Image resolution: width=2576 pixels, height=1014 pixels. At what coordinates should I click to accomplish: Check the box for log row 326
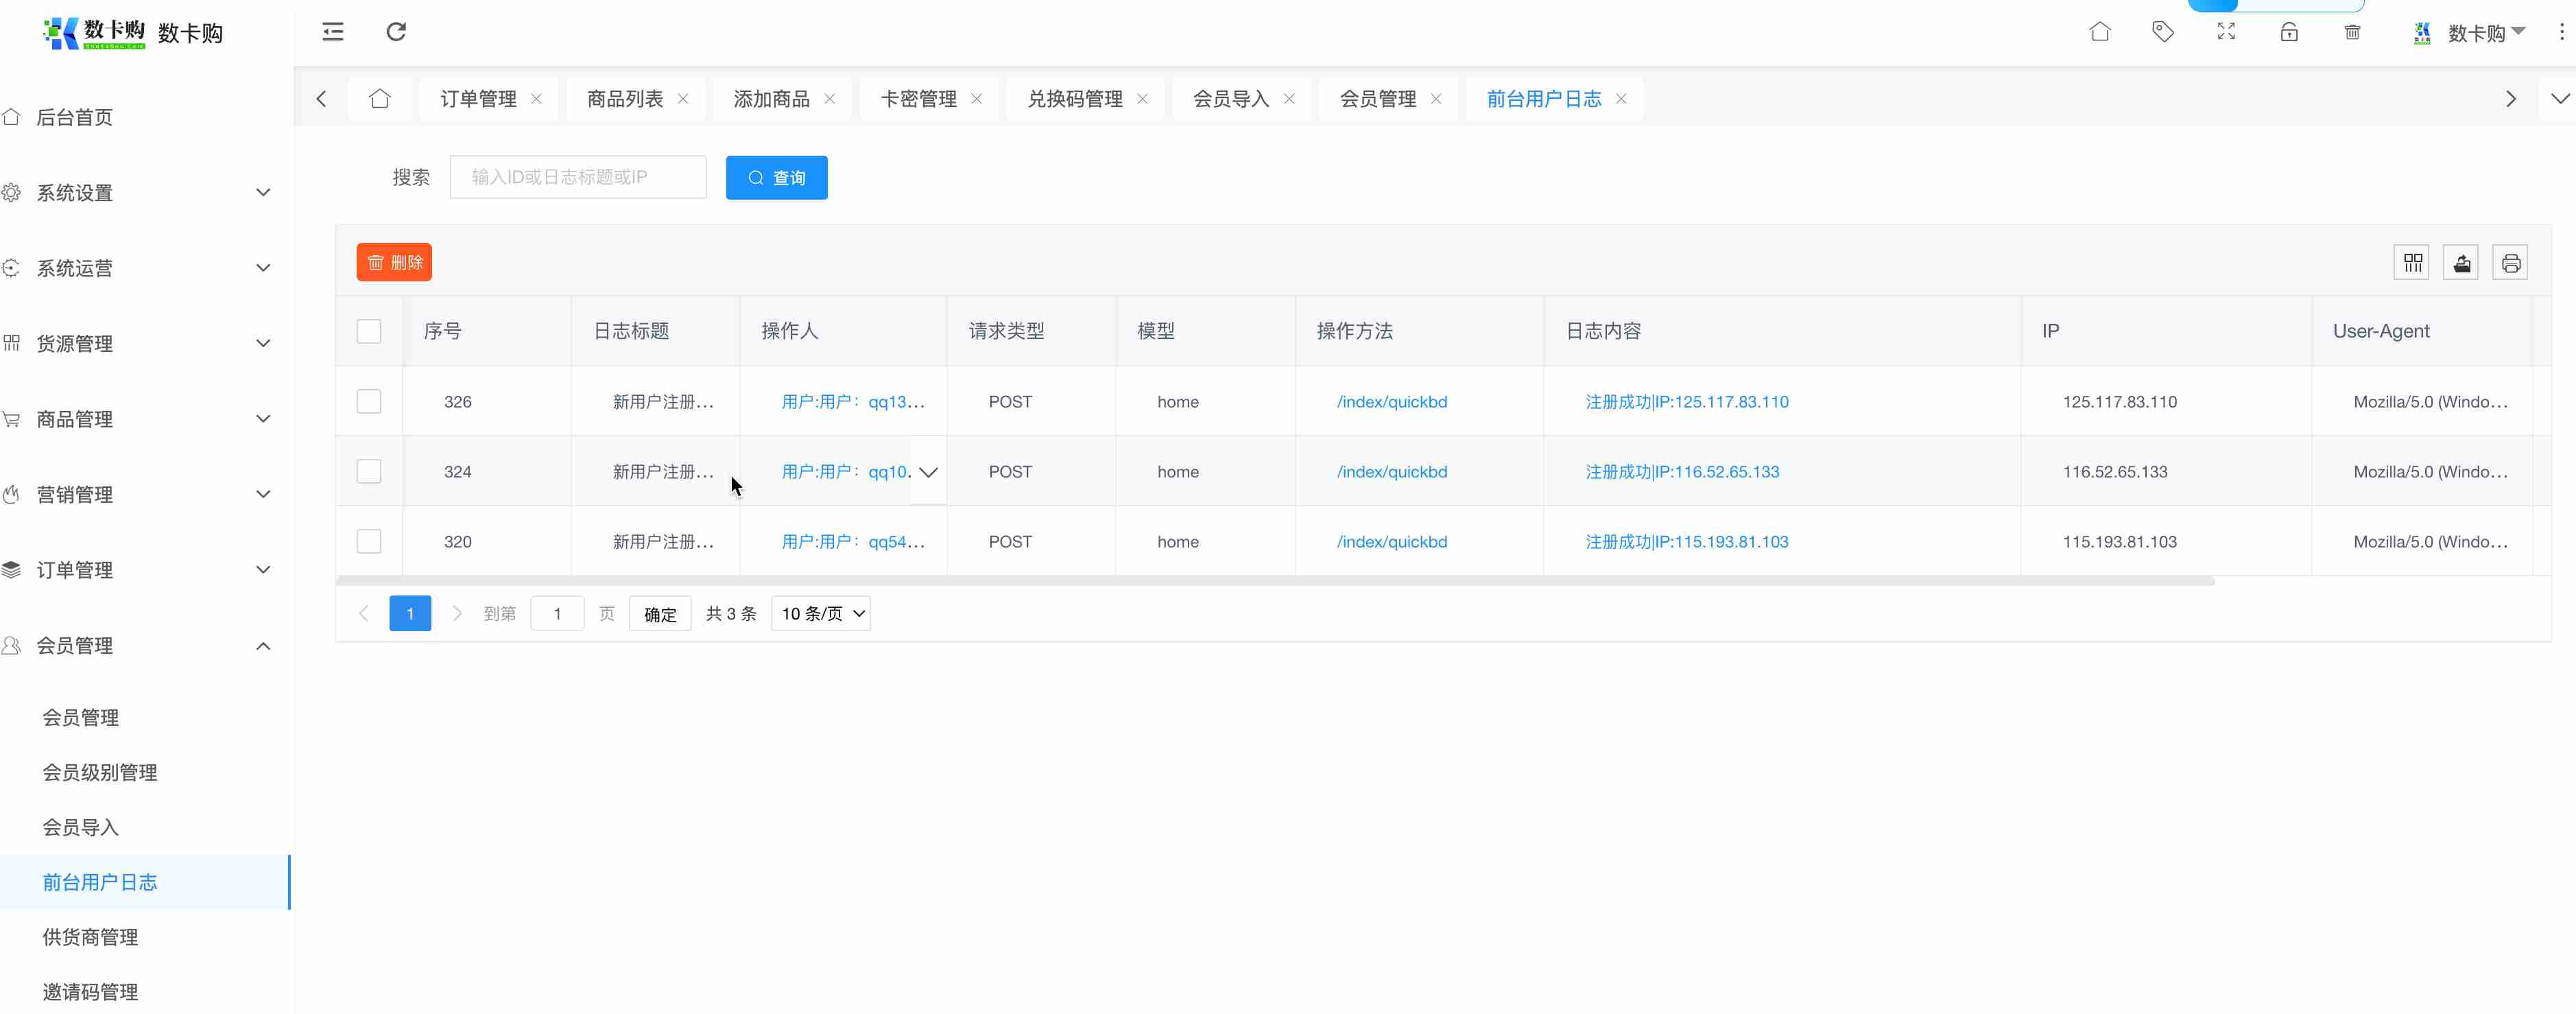click(x=369, y=402)
